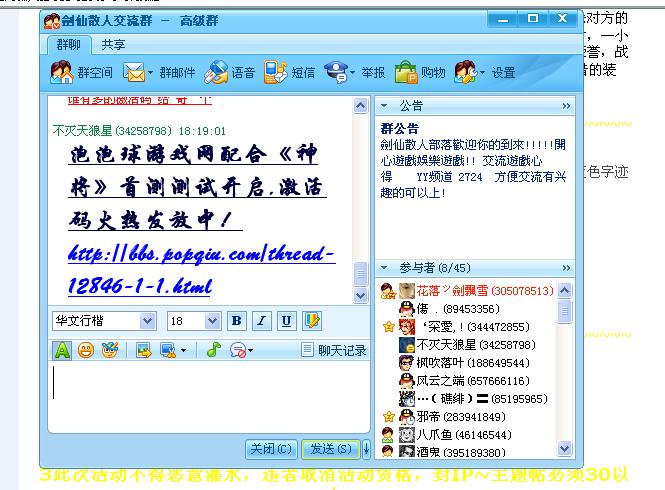
Task: Open the font size 18 dropdown
Action: click(x=212, y=321)
